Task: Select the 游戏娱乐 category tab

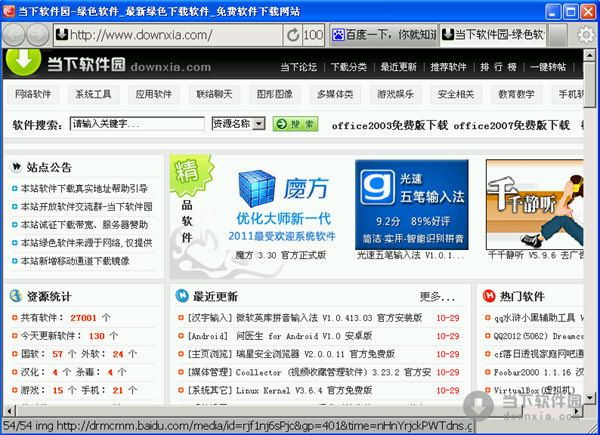Action: (x=396, y=94)
